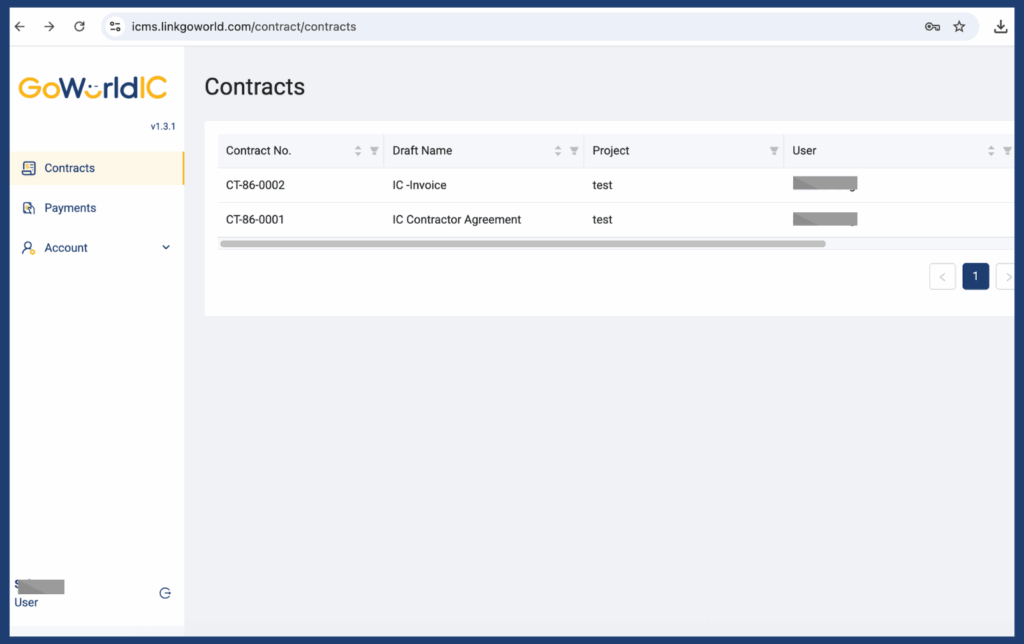The width and height of the screenshot is (1024, 644).
Task: Expand the Account menu chevron
Action: (166, 248)
